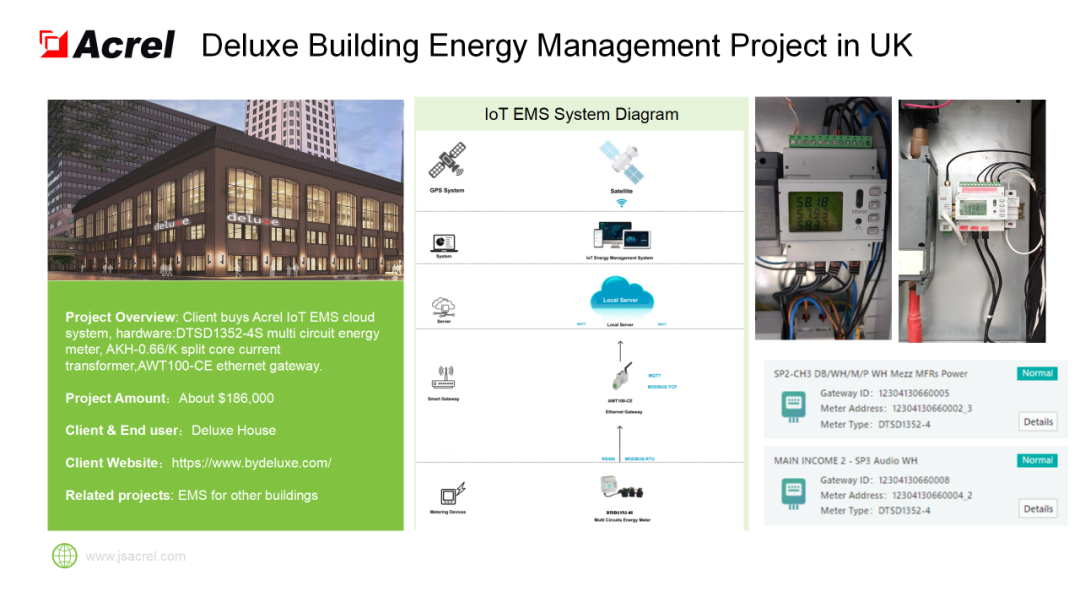The width and height of the screenshot is (1080, 608).
Task: Click SP2-CH3 DB/WH/M/P WH Mezz MFRs Power title
Action: click(871, 374)
